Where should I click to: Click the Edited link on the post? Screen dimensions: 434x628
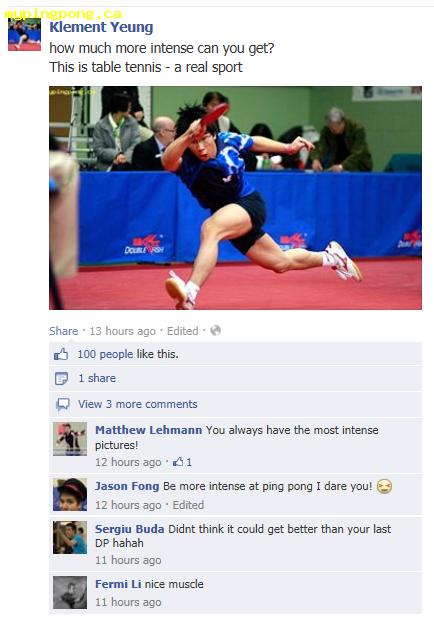(183, 331)
